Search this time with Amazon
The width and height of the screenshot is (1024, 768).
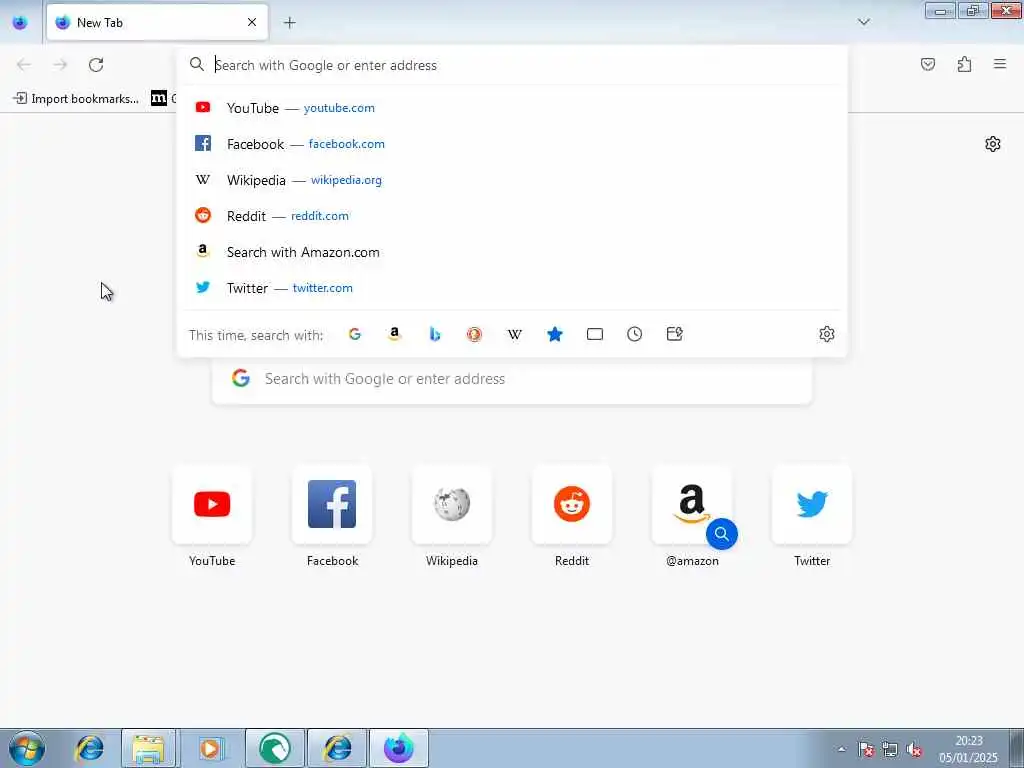click(394, 334)
